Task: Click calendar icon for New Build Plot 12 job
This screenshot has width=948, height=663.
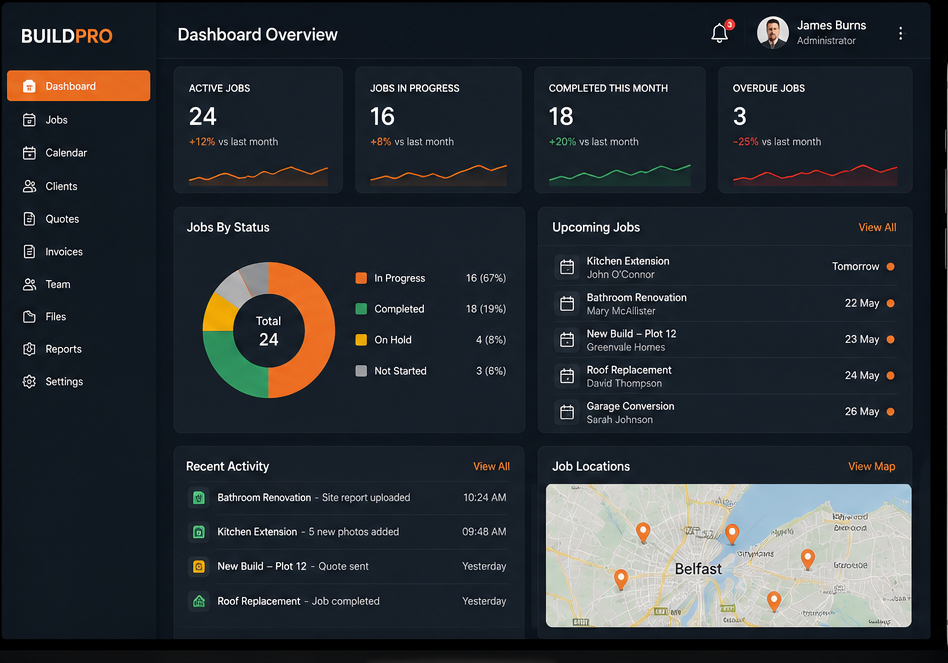Action: [x=567, y=340]
